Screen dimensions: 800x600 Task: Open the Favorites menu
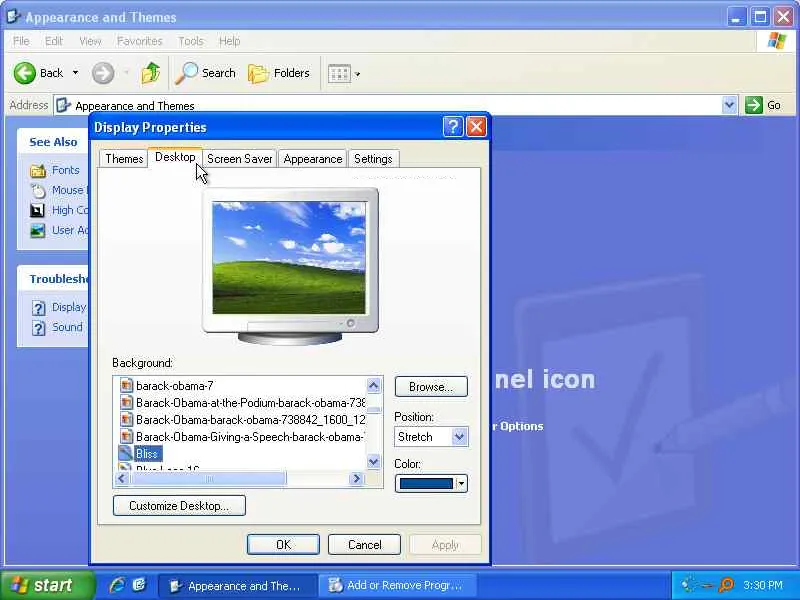(x=139, y=41)
